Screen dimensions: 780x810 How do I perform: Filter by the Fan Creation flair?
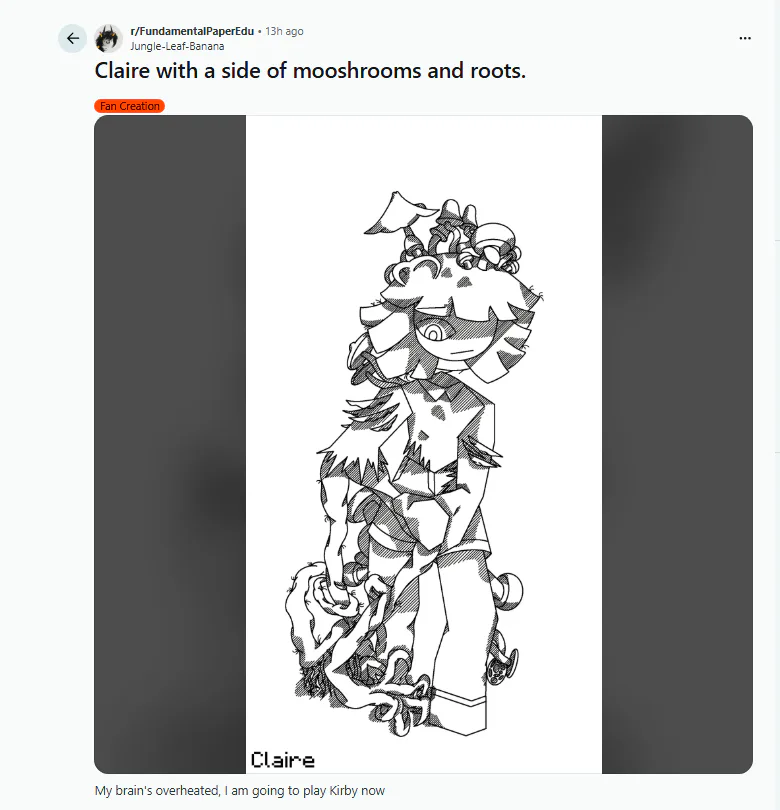coord(129,106)
